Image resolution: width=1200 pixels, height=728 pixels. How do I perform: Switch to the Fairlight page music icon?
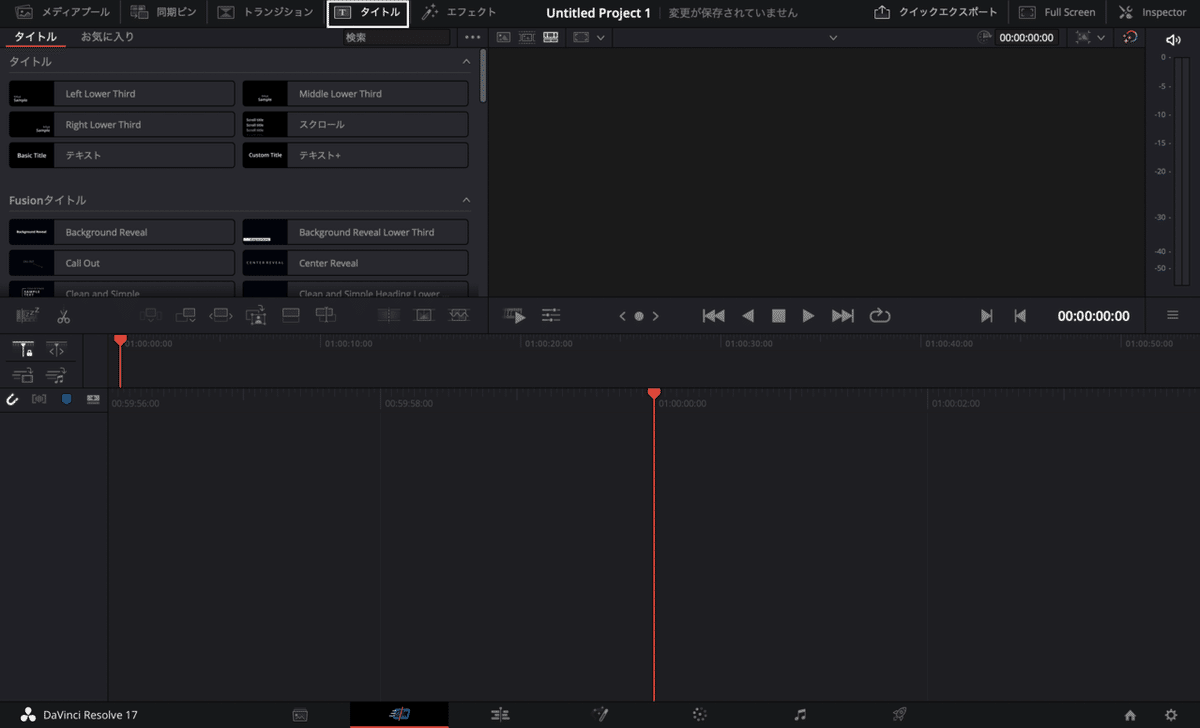tap(800, 715)
